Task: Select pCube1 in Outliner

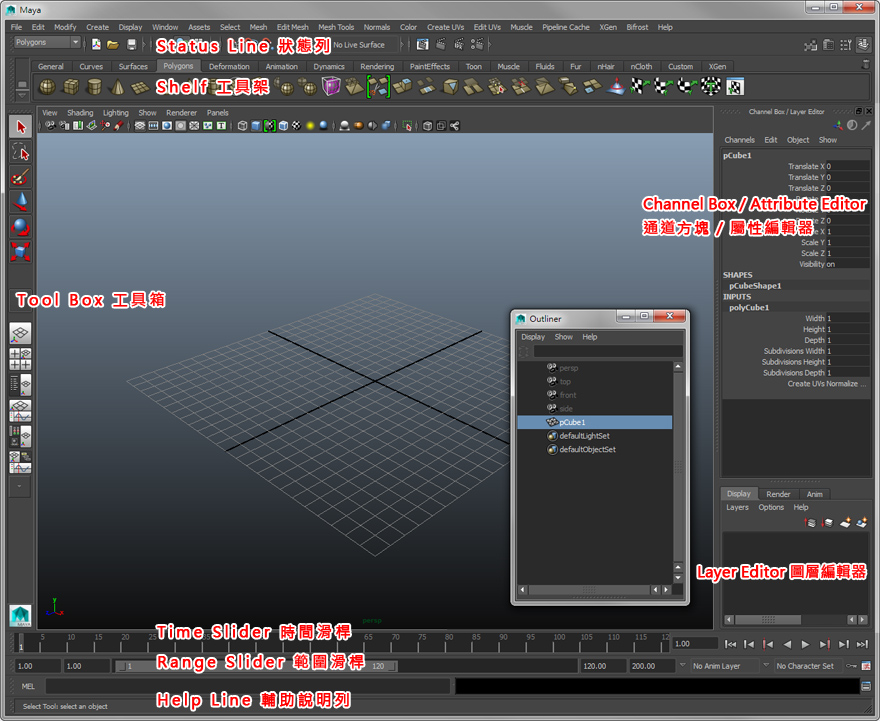Action: click(594, 422)
